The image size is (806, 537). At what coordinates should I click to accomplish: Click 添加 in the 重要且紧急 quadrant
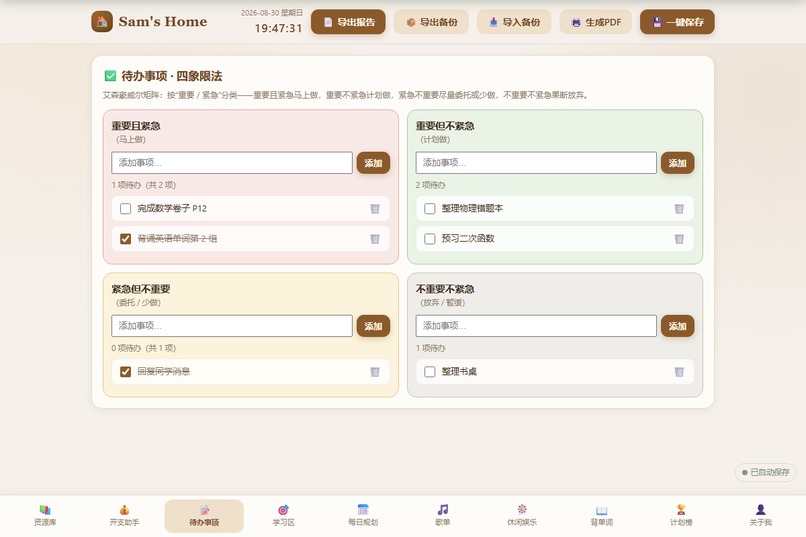373,163
